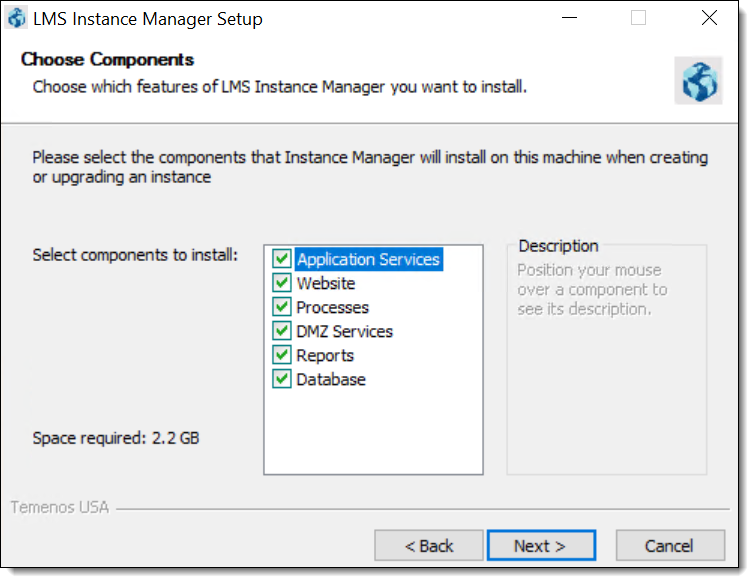The height and width of the screenshot is (583, 754).
Task: Click the empty area of components list
Action: [373, 431]
